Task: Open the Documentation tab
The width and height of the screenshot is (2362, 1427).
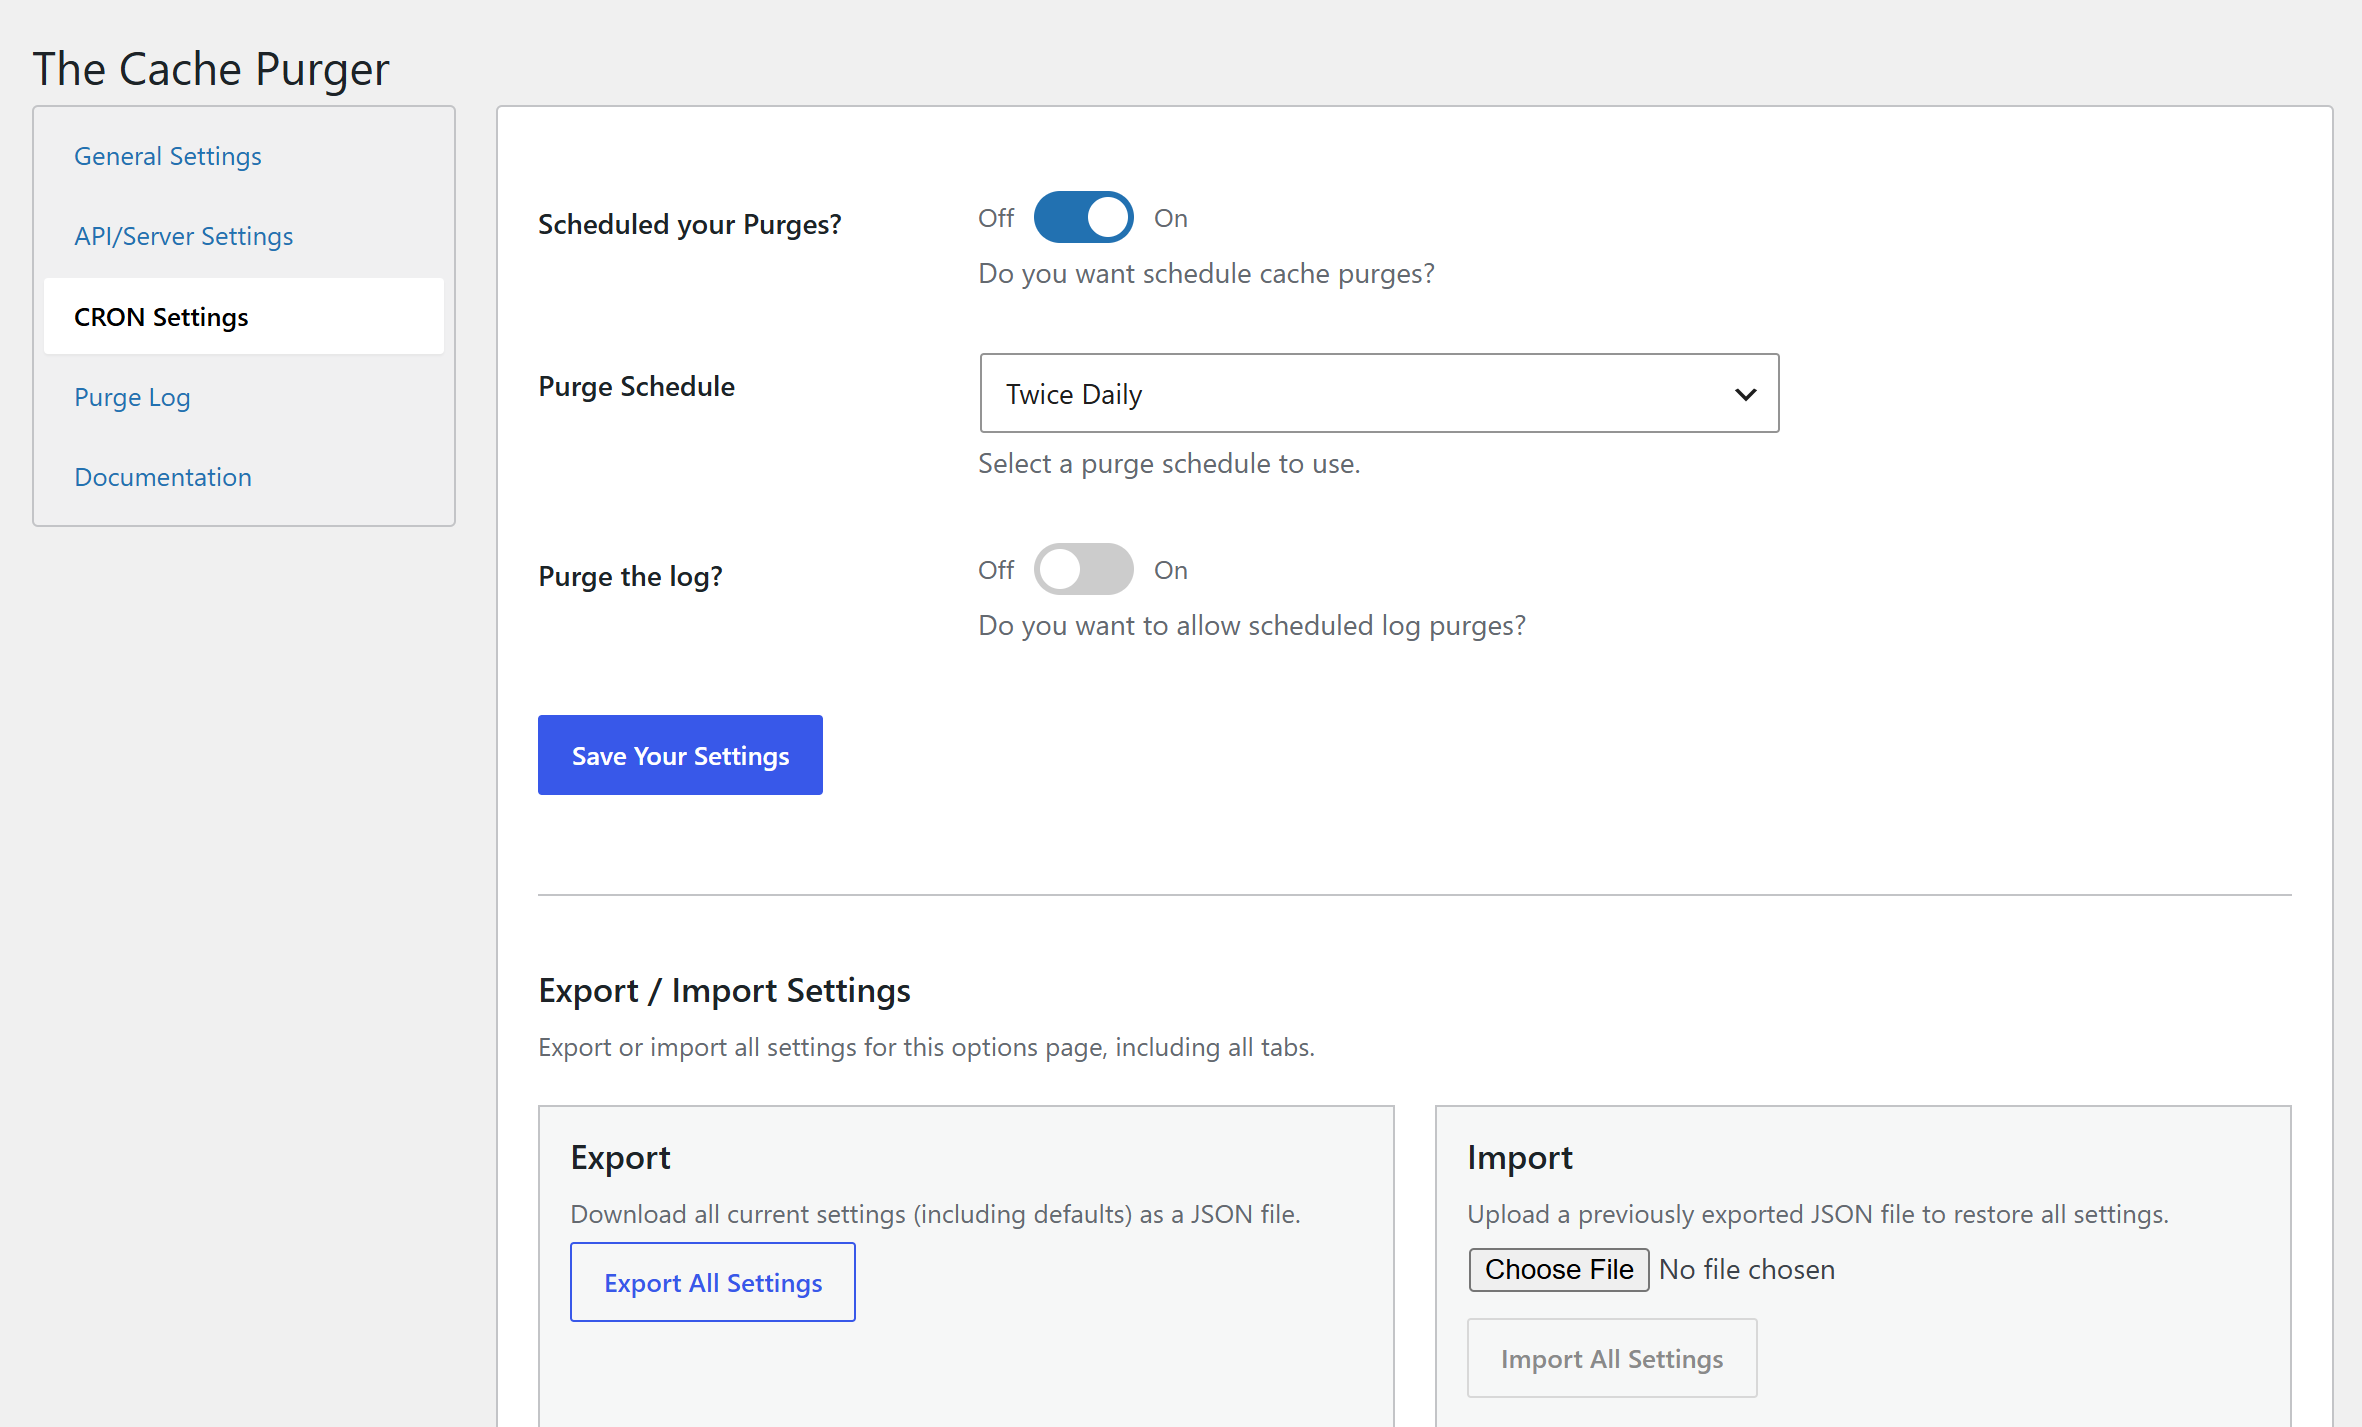Action: 163,477
